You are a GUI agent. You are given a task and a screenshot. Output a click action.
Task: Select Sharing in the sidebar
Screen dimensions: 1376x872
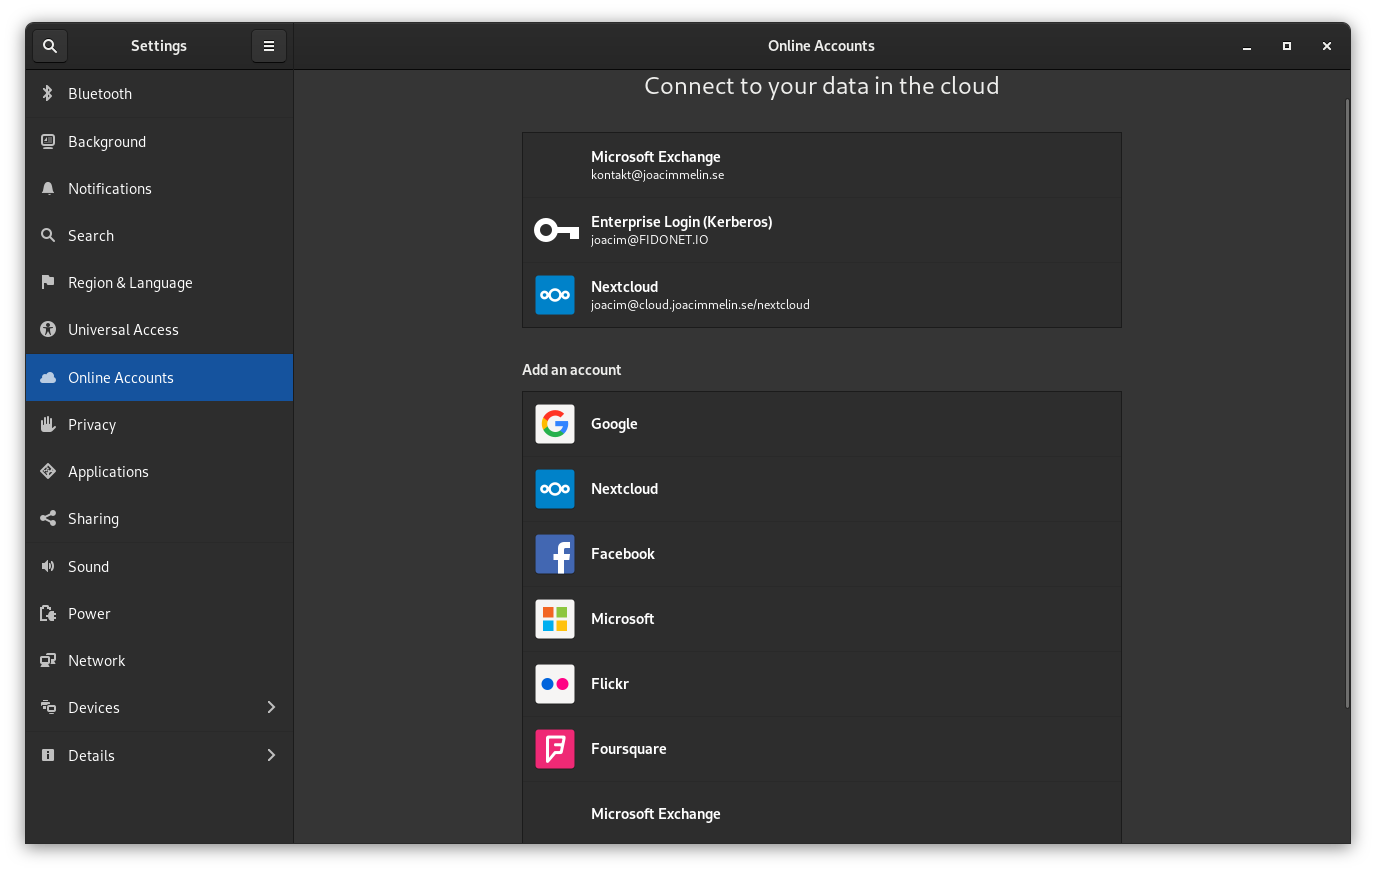(159, 519)
